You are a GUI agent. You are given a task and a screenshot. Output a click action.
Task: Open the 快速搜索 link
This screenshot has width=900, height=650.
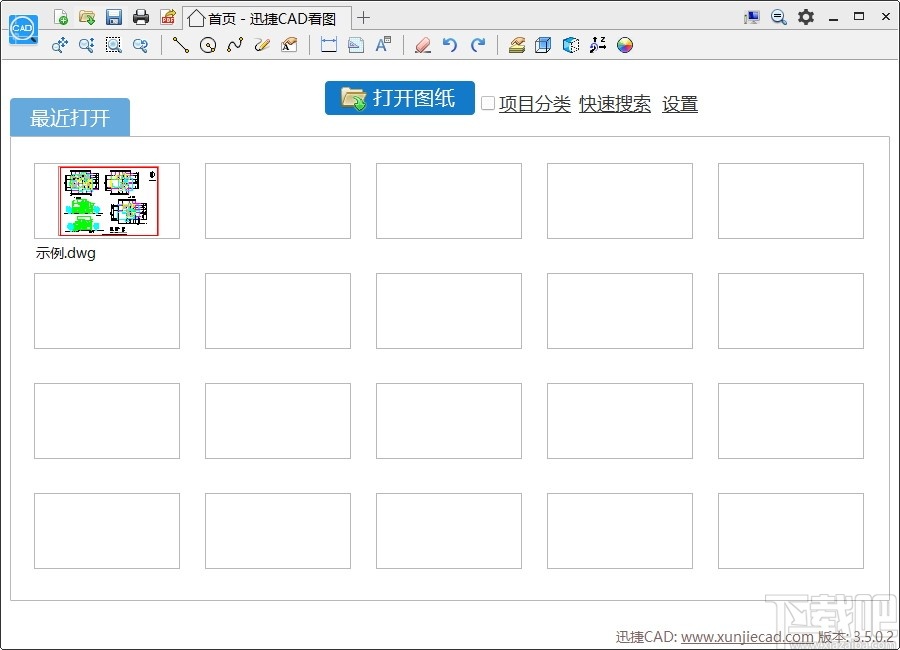(x=615, y=104)
